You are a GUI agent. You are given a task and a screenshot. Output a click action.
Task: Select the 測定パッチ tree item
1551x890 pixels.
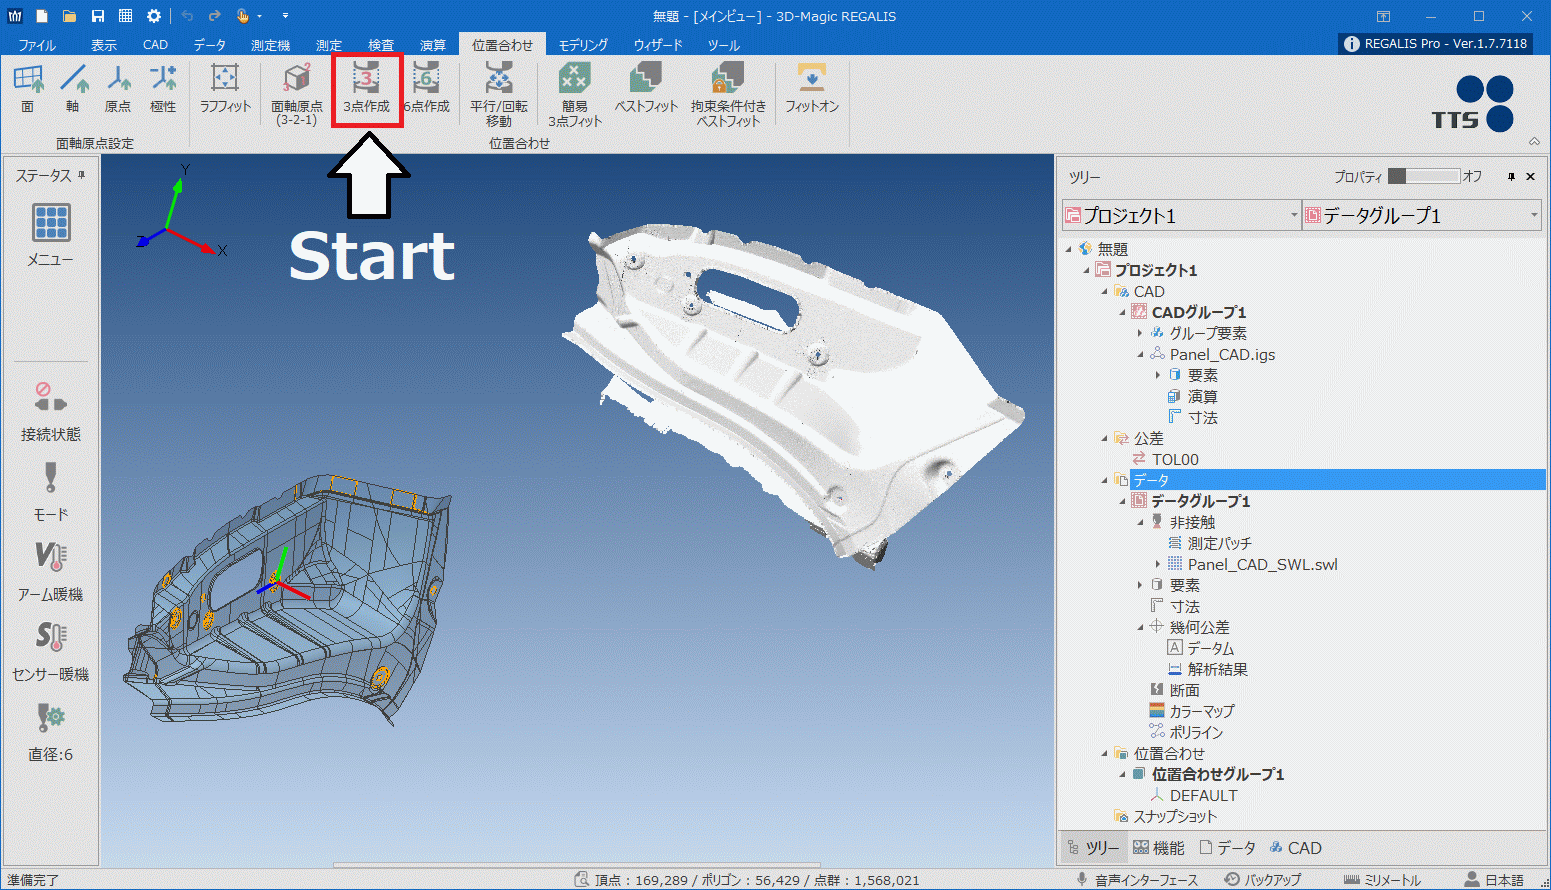(x=1219, y=543)
